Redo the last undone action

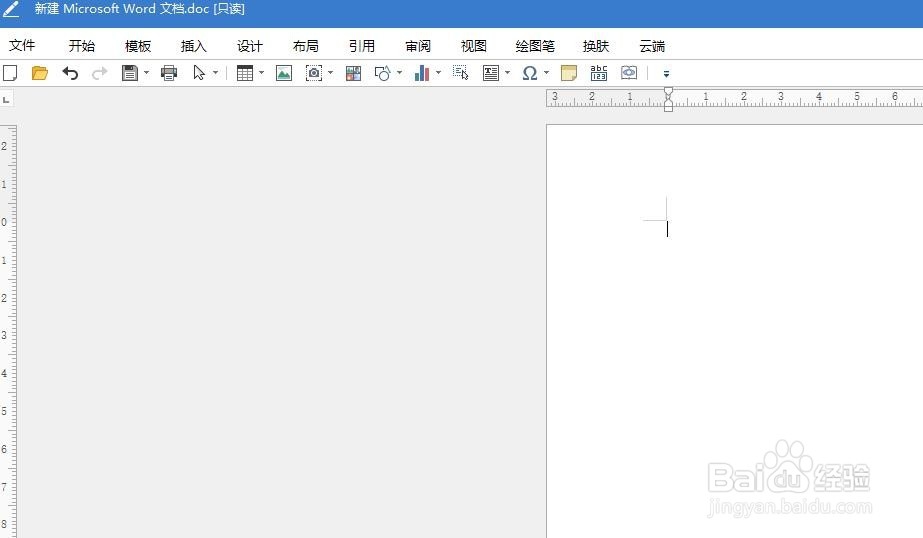(100, 73)
